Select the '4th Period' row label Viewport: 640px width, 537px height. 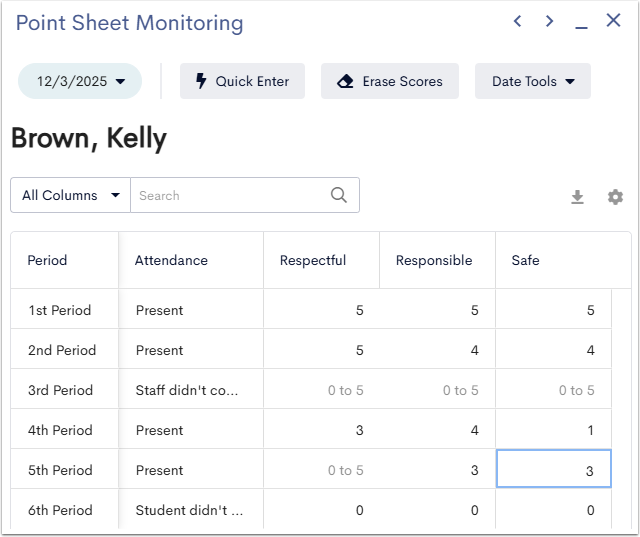[60, 430]
